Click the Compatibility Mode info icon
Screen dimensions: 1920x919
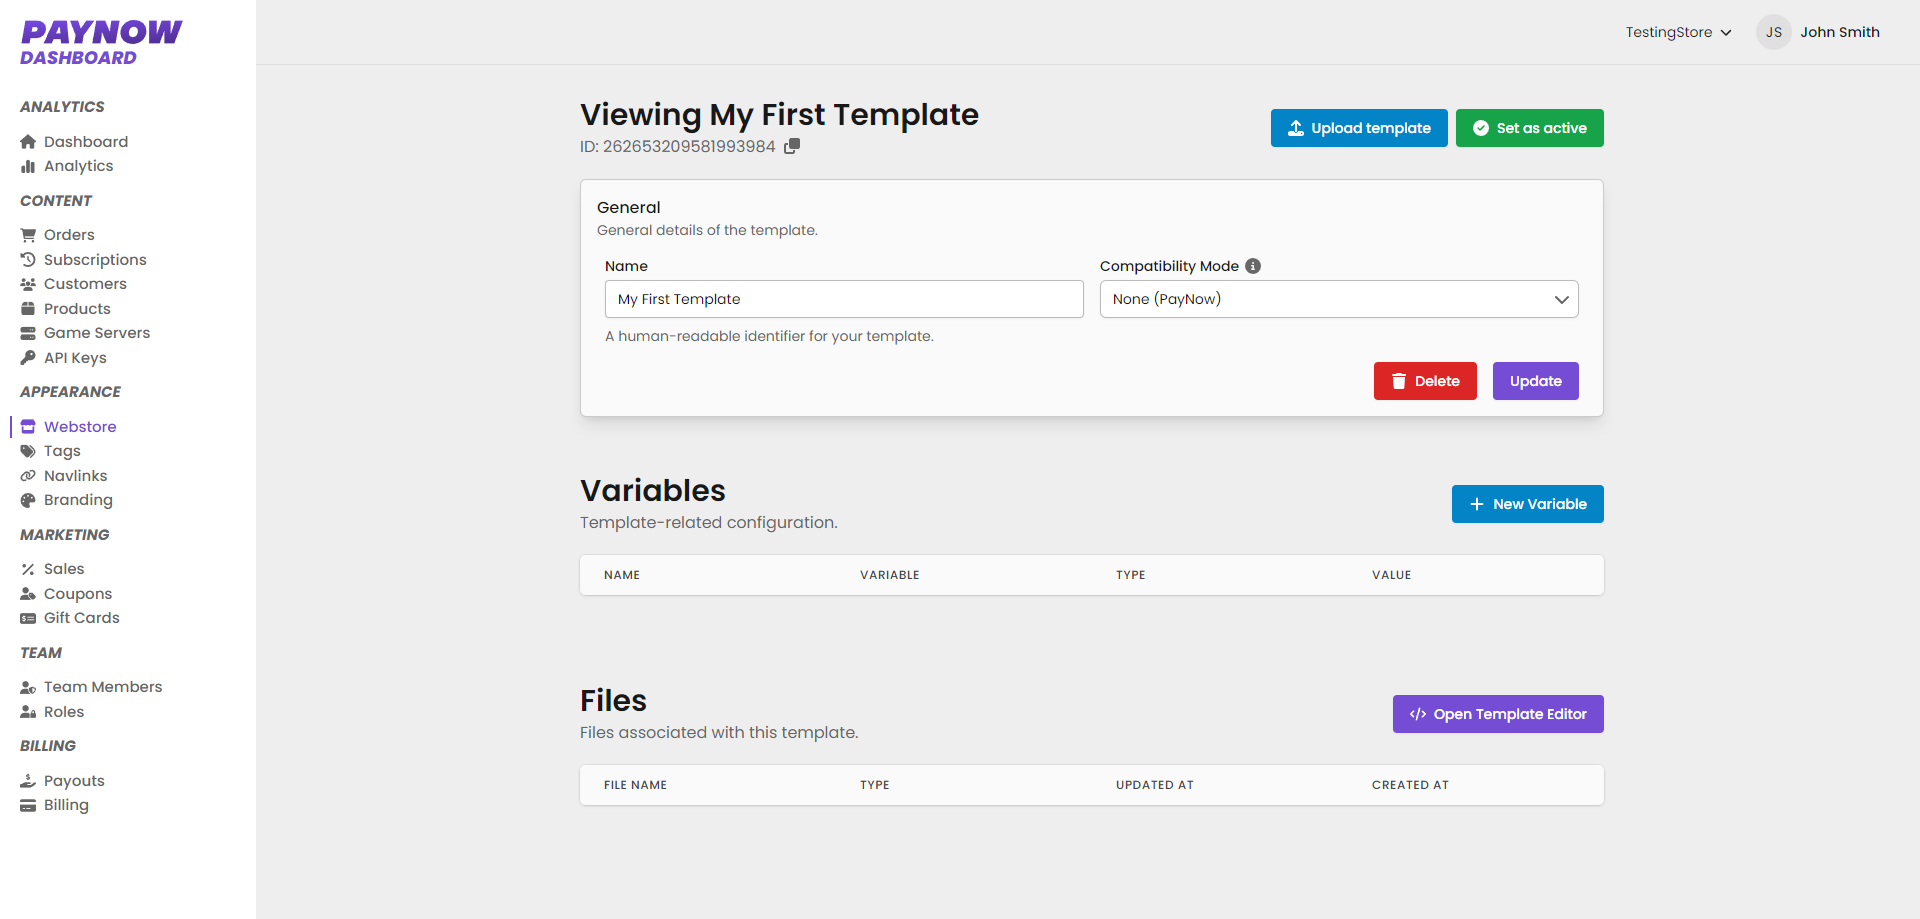[x=1253, y=266]
